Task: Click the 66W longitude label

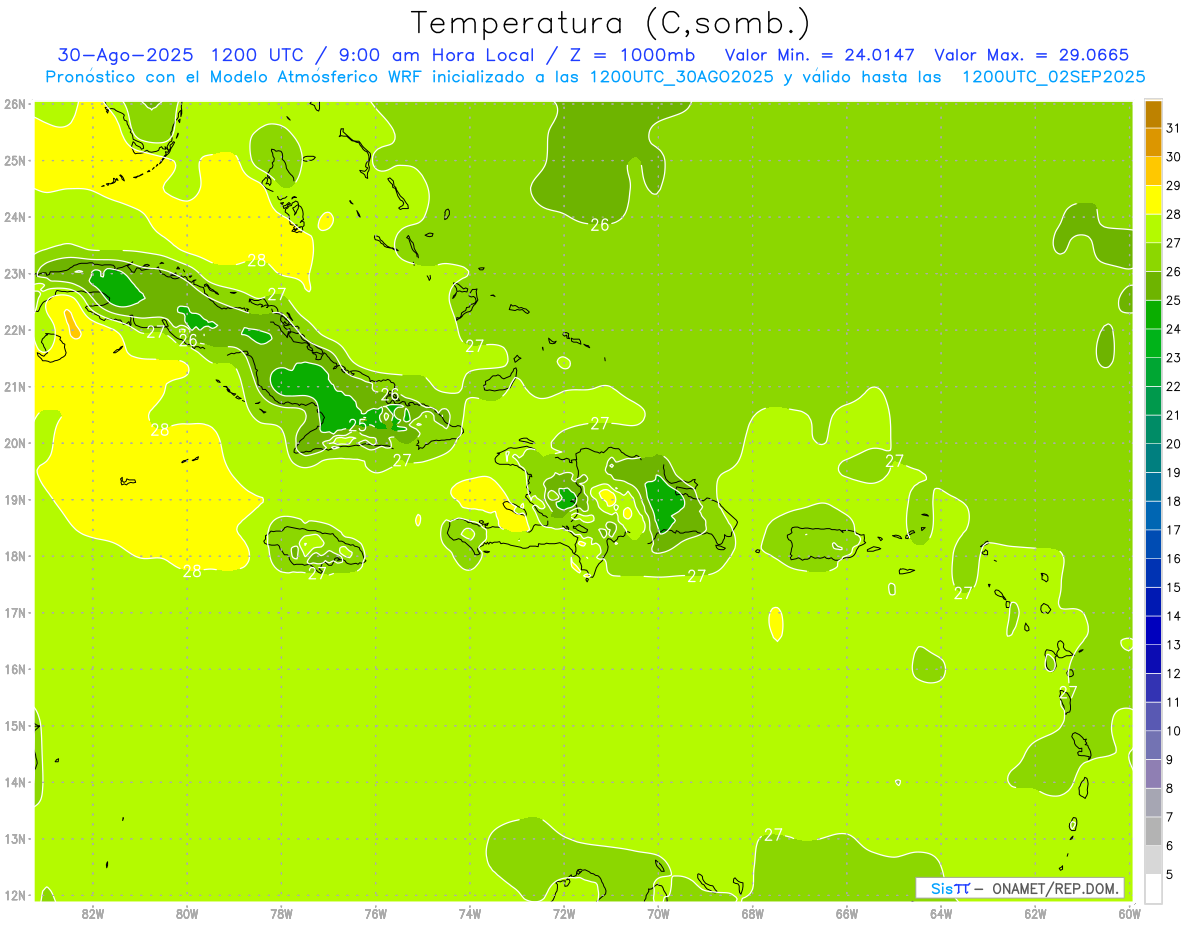Action: pos(847,913)
